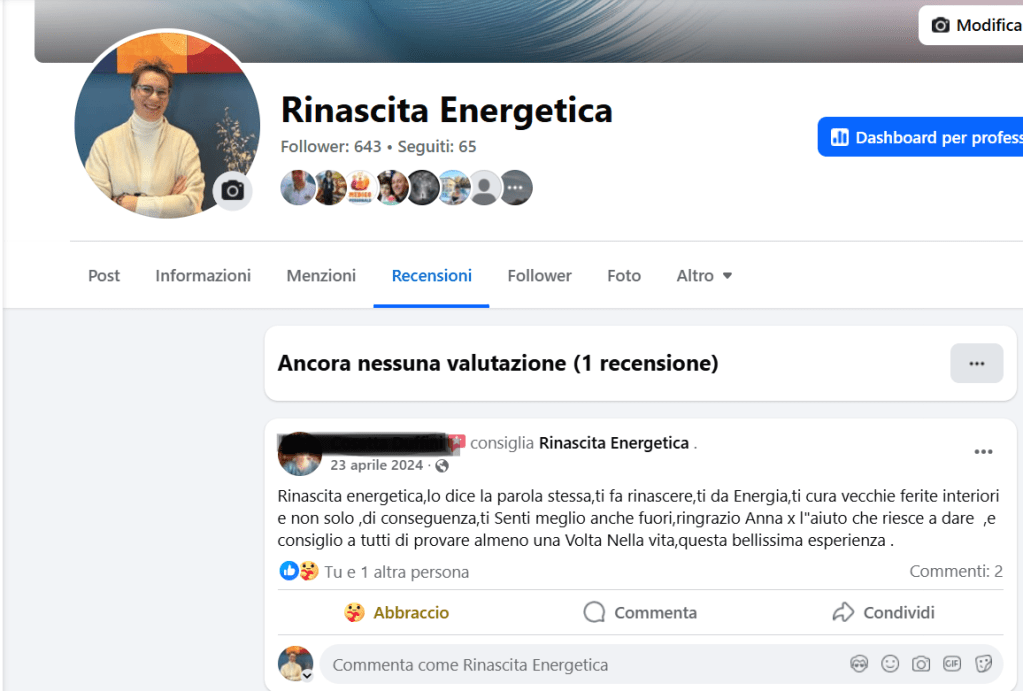This screenshot has width=1023, height=691.
Task: Expand the Altro dropdown menu
Action: (x=704, y=275)
